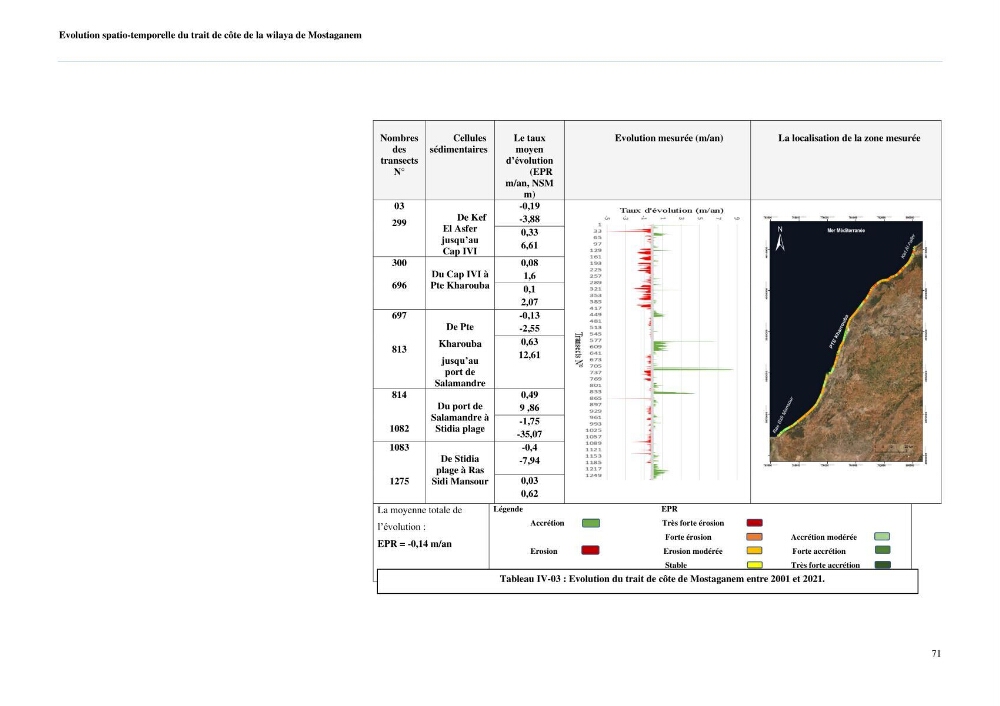Click the 'Tableau IV-03' caption

pyautogui.click(x=662, y=579)
